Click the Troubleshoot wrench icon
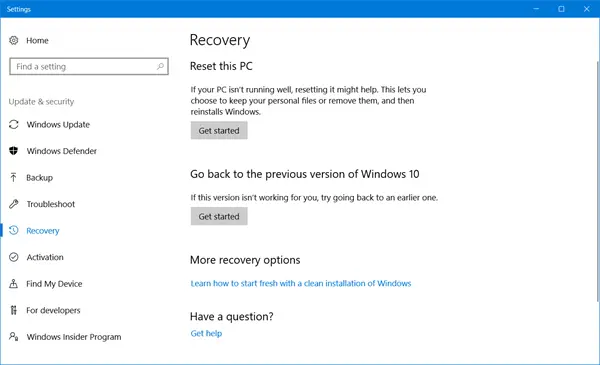Screen dimensions: 600x365 click(14, 204)
